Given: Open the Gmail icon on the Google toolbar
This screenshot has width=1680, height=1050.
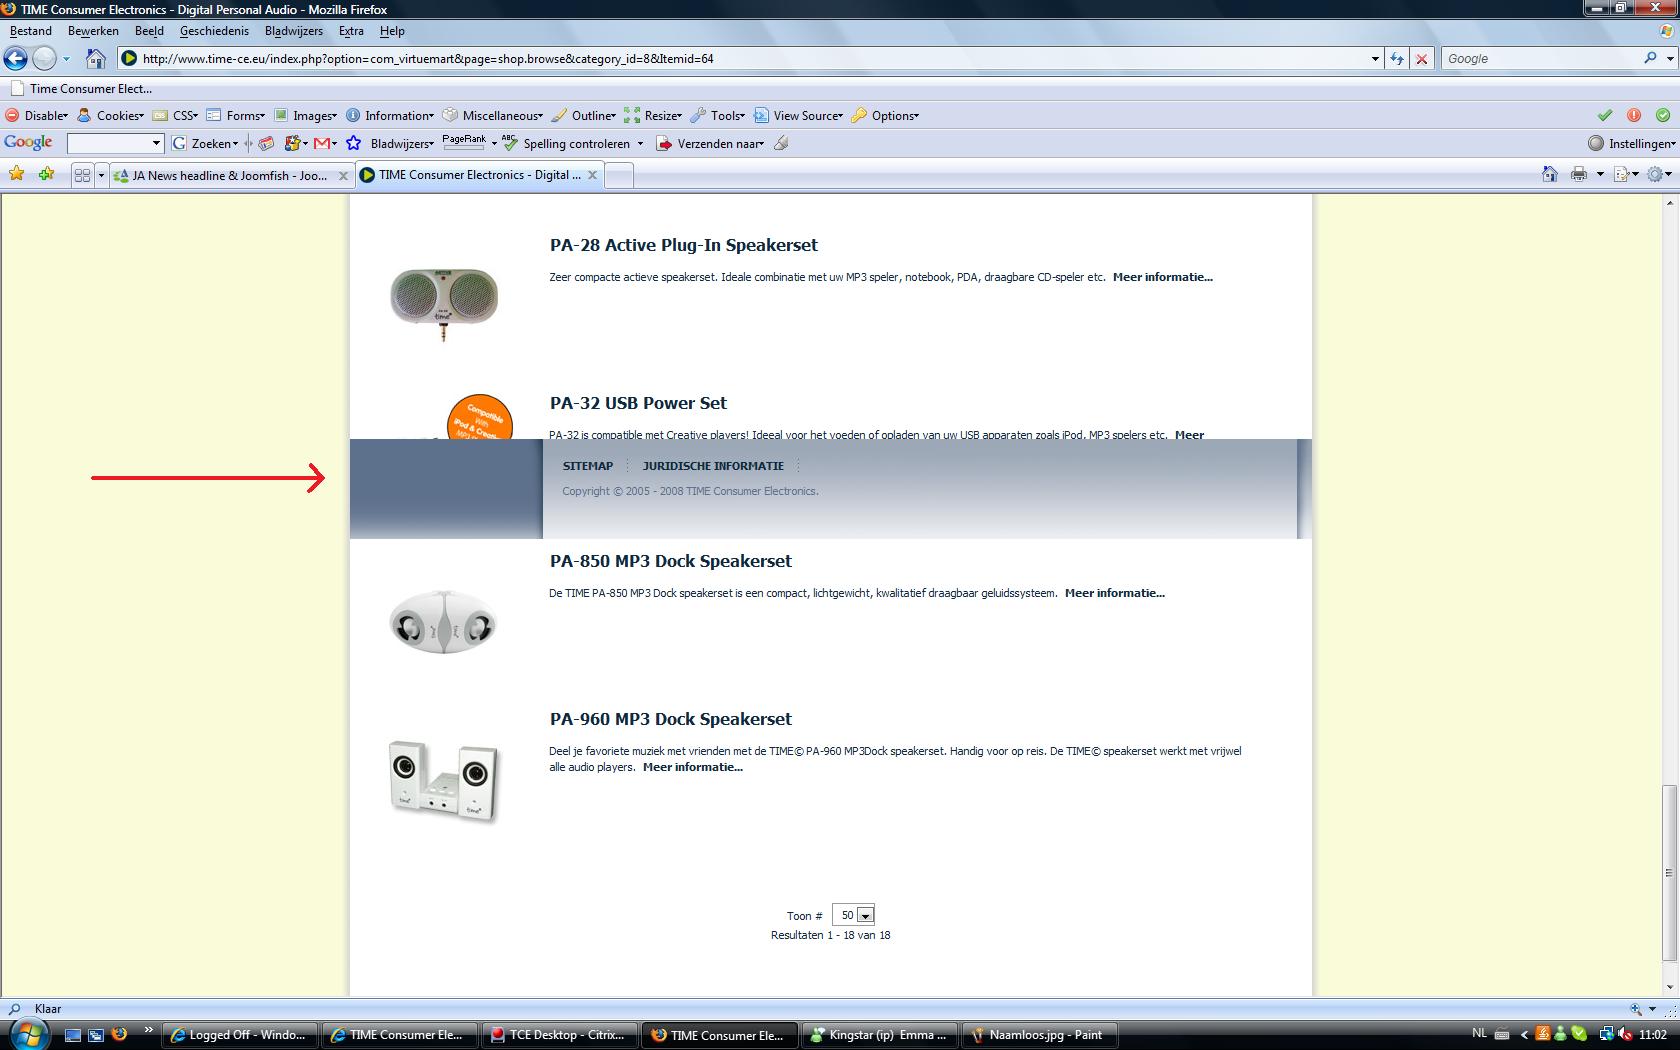Looking at the screenshot, I should [x=322, y=143].
